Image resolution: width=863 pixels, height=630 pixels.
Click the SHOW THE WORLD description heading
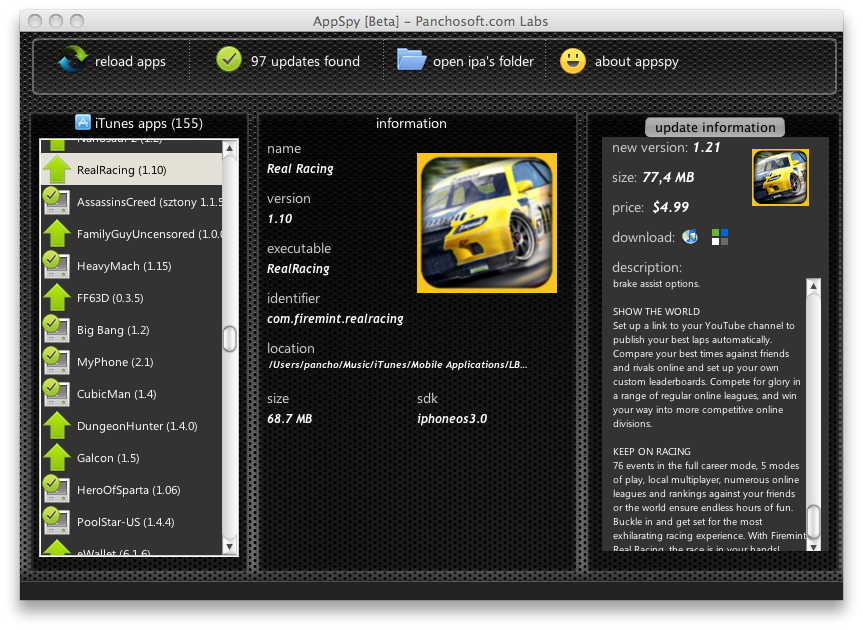656,311
